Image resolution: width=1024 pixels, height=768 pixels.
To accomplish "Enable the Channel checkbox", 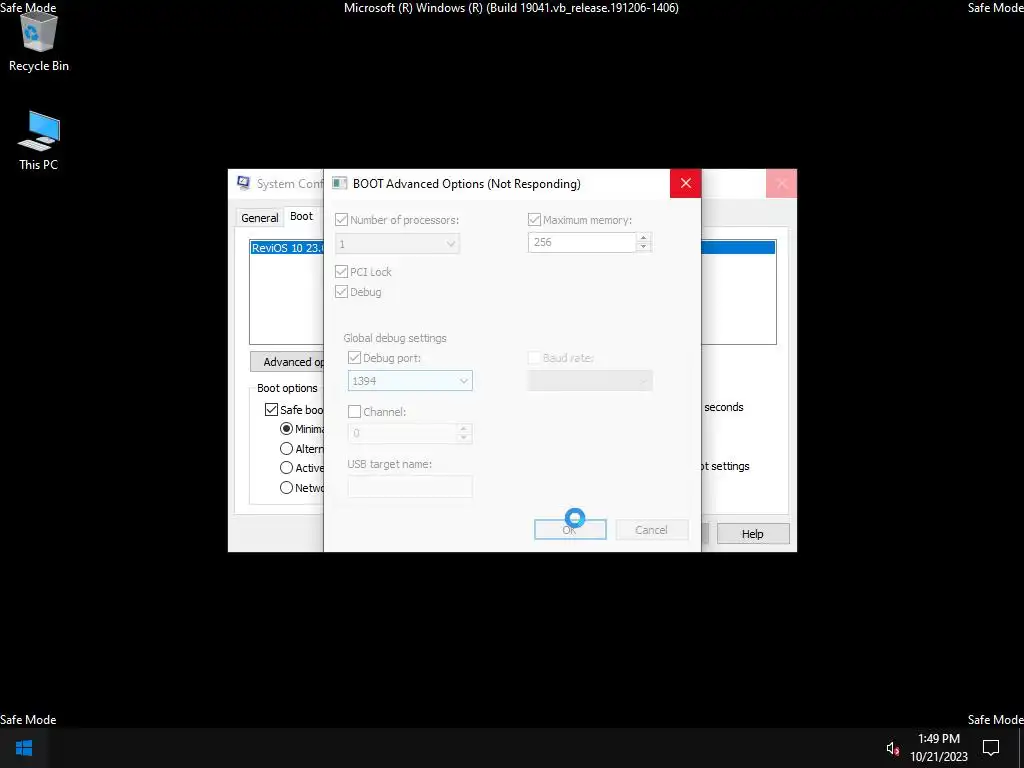I will [x=354, y=411].
